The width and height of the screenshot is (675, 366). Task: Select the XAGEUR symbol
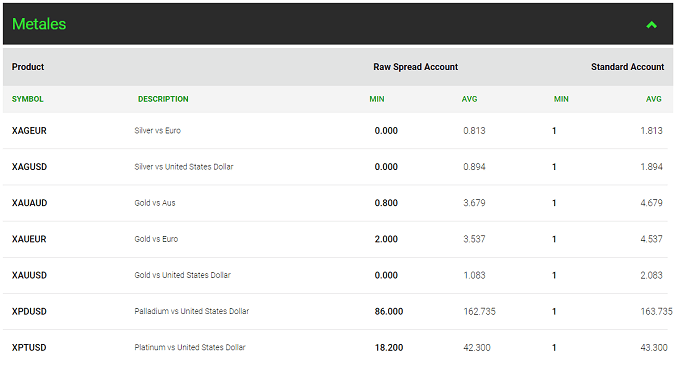[x=29, y=130]
